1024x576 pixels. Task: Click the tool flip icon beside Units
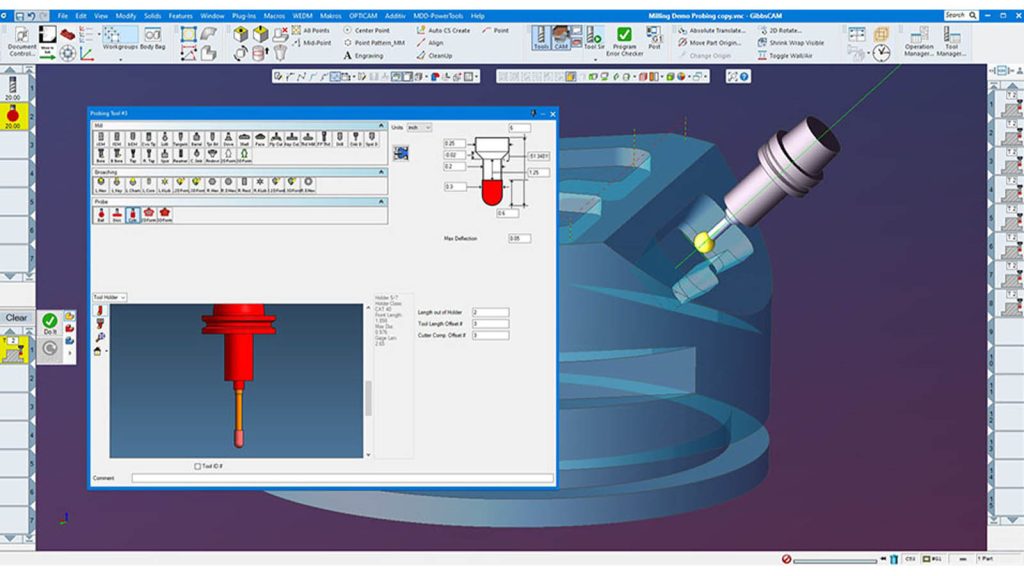click(401, 153)
